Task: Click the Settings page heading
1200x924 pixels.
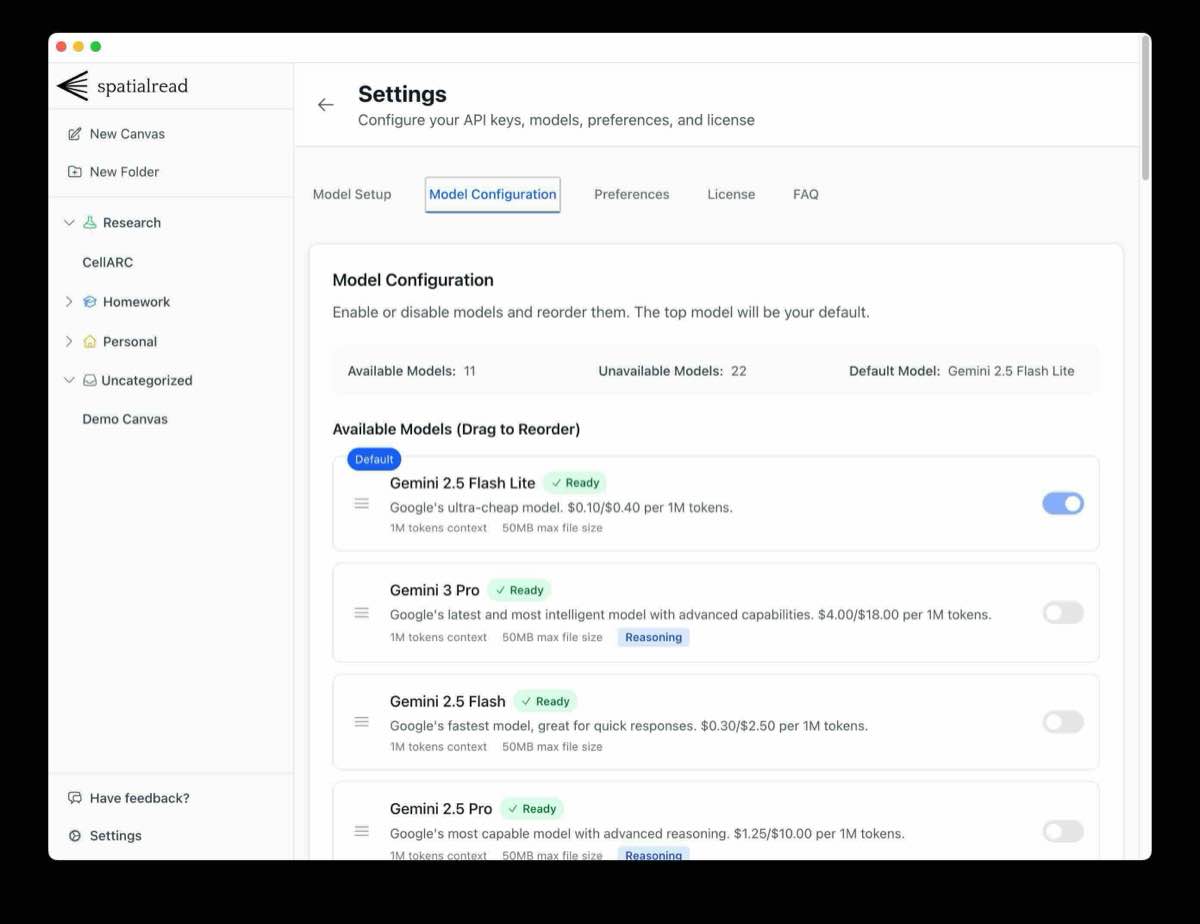Action: [402, 95]
